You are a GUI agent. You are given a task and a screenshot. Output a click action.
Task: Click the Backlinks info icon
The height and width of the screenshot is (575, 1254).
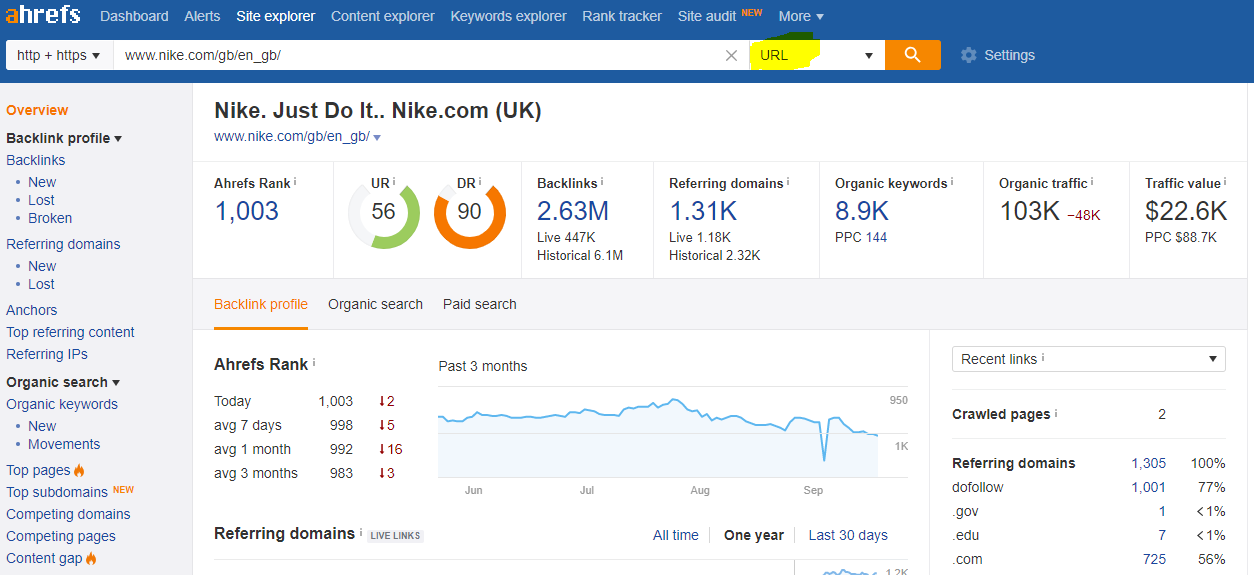click(602, 182)
